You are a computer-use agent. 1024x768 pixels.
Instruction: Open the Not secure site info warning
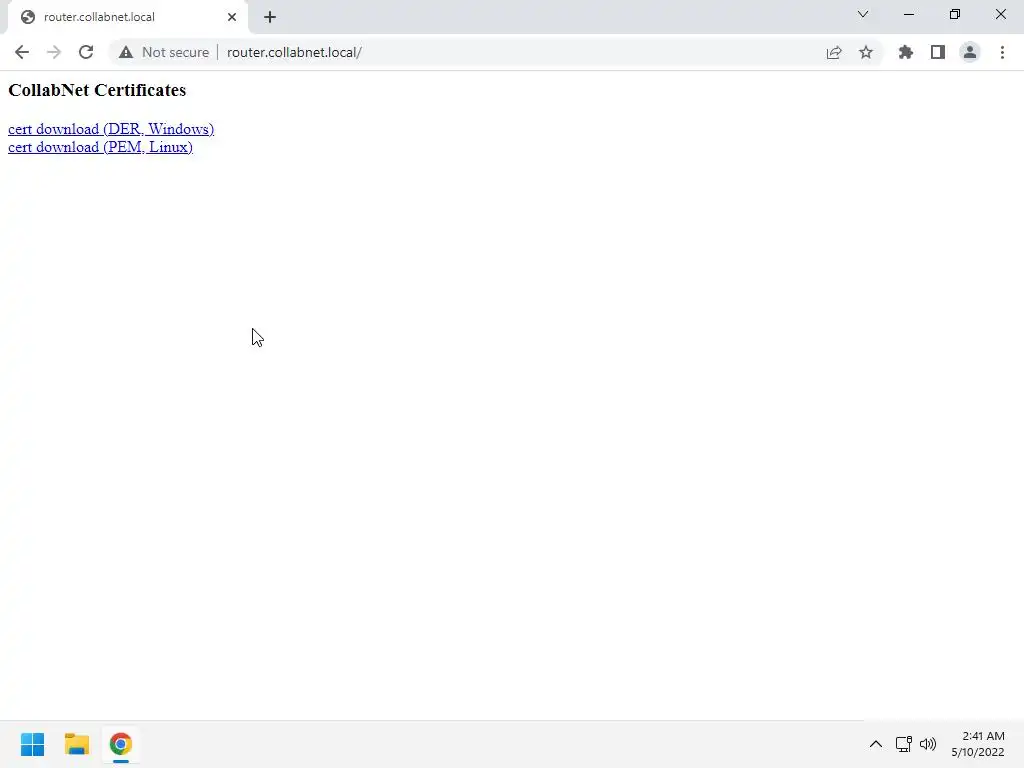tap(163, 52)
